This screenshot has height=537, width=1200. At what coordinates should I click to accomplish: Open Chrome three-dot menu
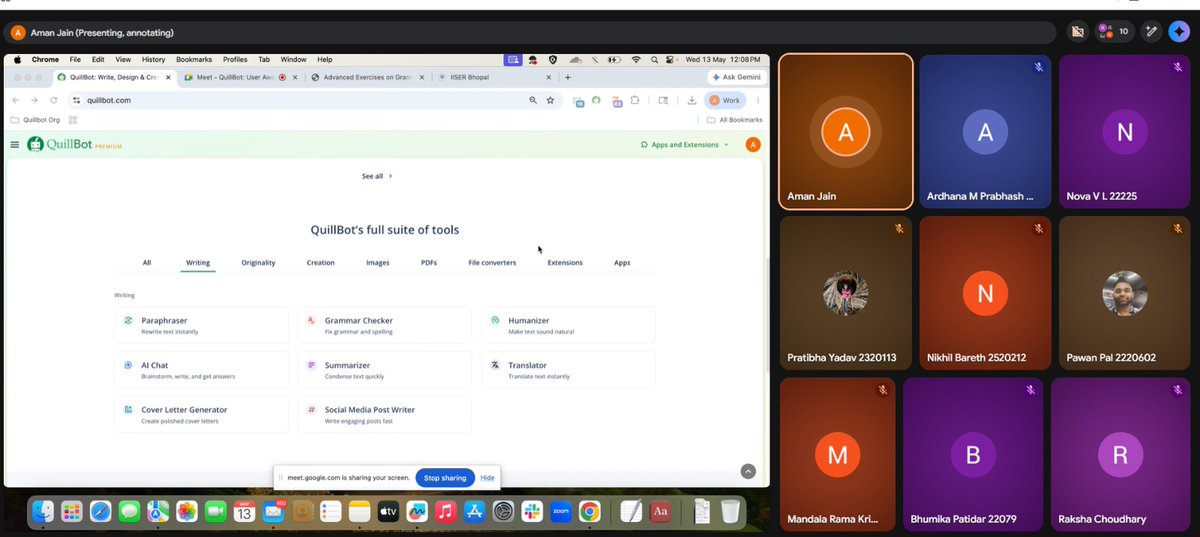pos(758,100)
